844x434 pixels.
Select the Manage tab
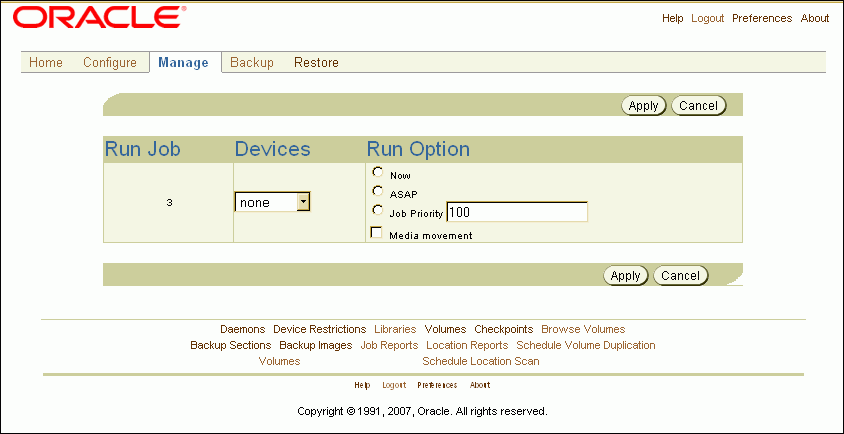click(x=183, y=62)
